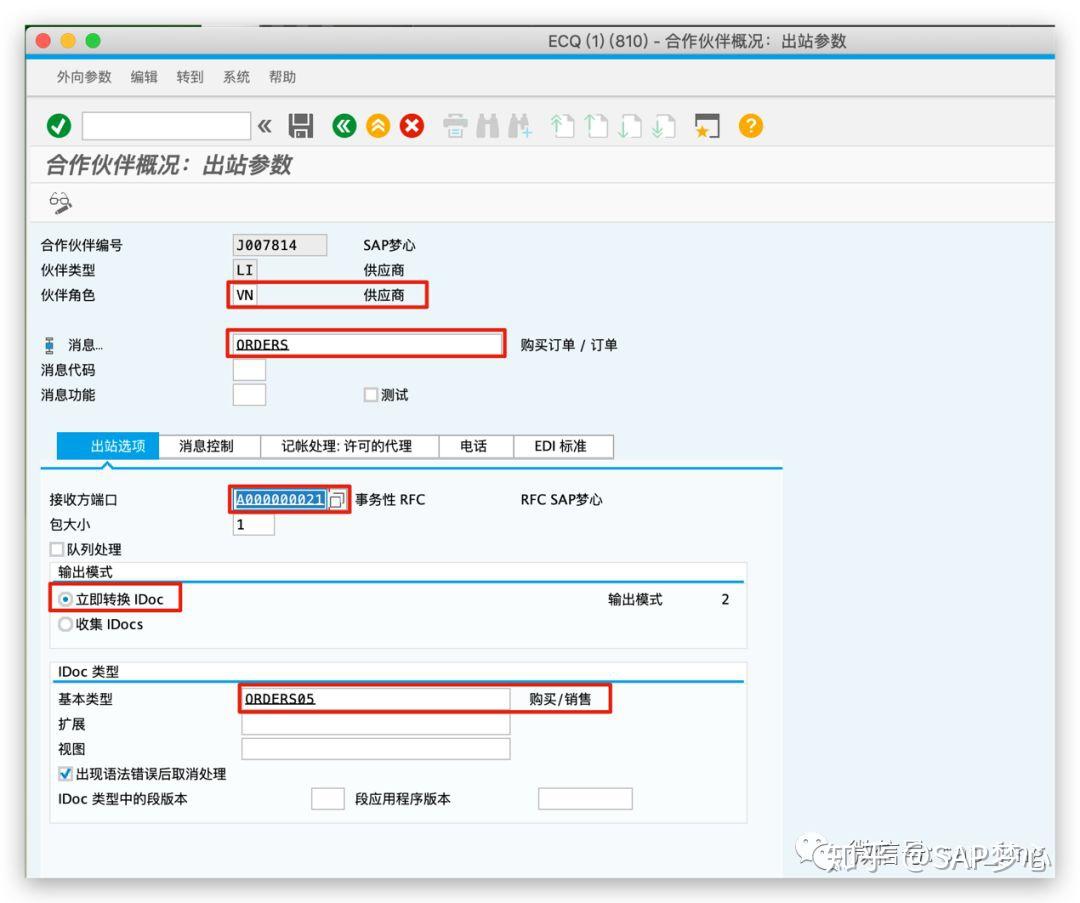Viewport: 1080px width, 903px height.
Task: Click the message type icon beside 消息
Action: 49,344
